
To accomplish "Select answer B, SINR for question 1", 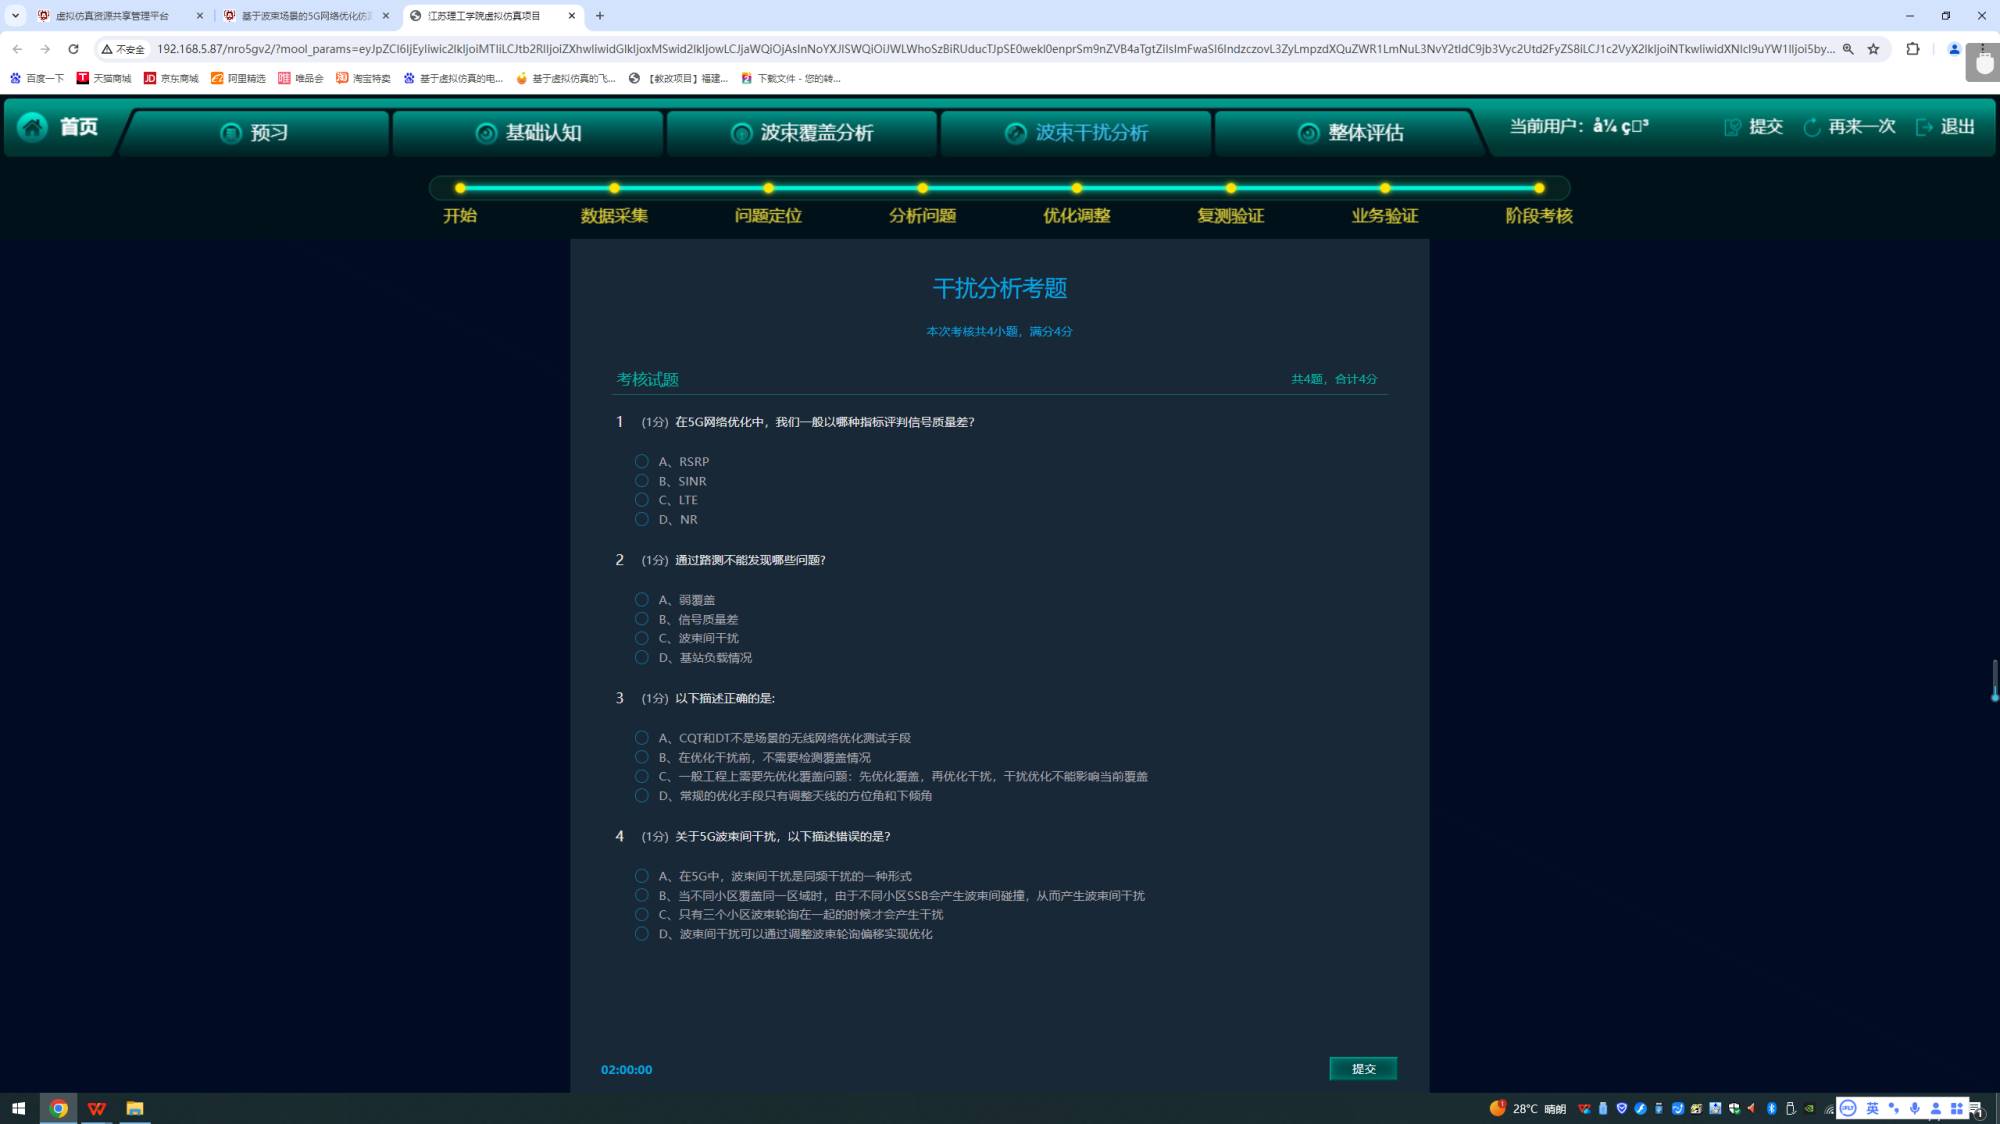I will 642,481.
